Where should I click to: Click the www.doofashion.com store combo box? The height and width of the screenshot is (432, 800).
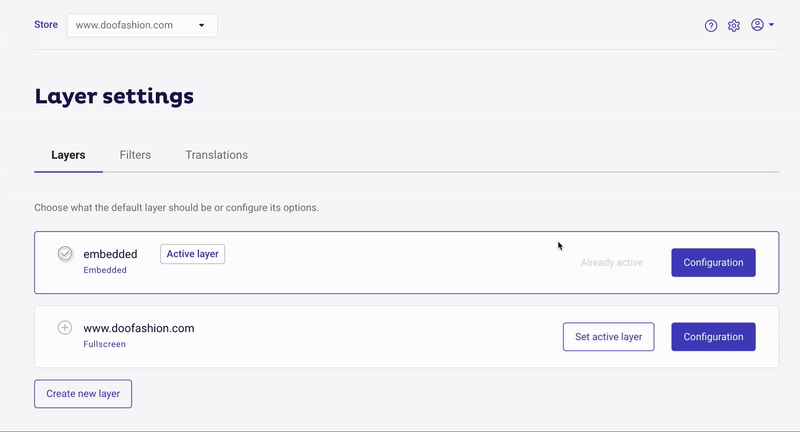[142, 25]
